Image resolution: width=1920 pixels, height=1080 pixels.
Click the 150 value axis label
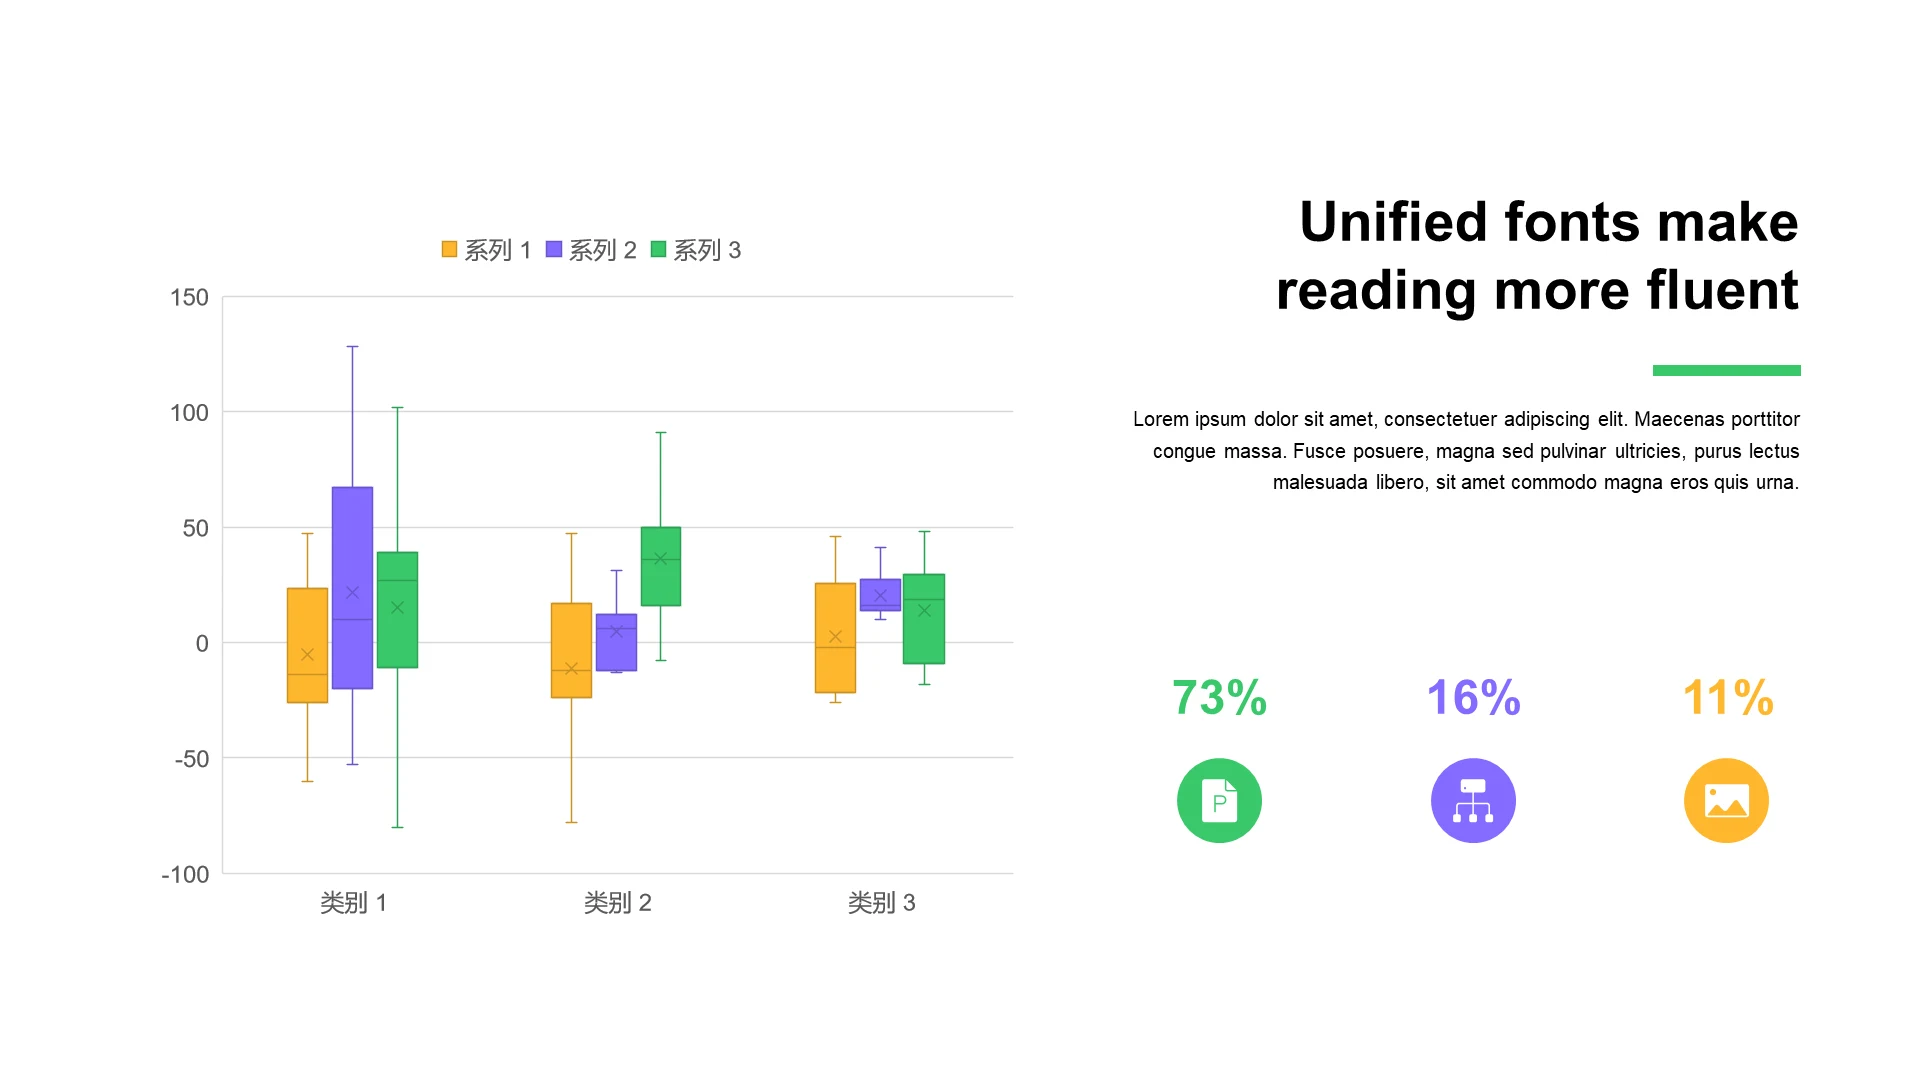[189, 298]
